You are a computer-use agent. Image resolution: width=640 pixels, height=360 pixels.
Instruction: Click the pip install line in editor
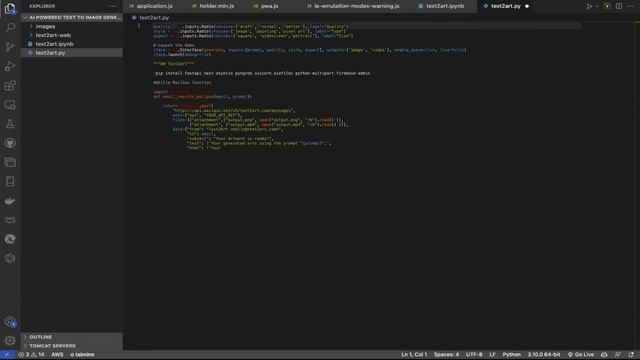[262, 73]
